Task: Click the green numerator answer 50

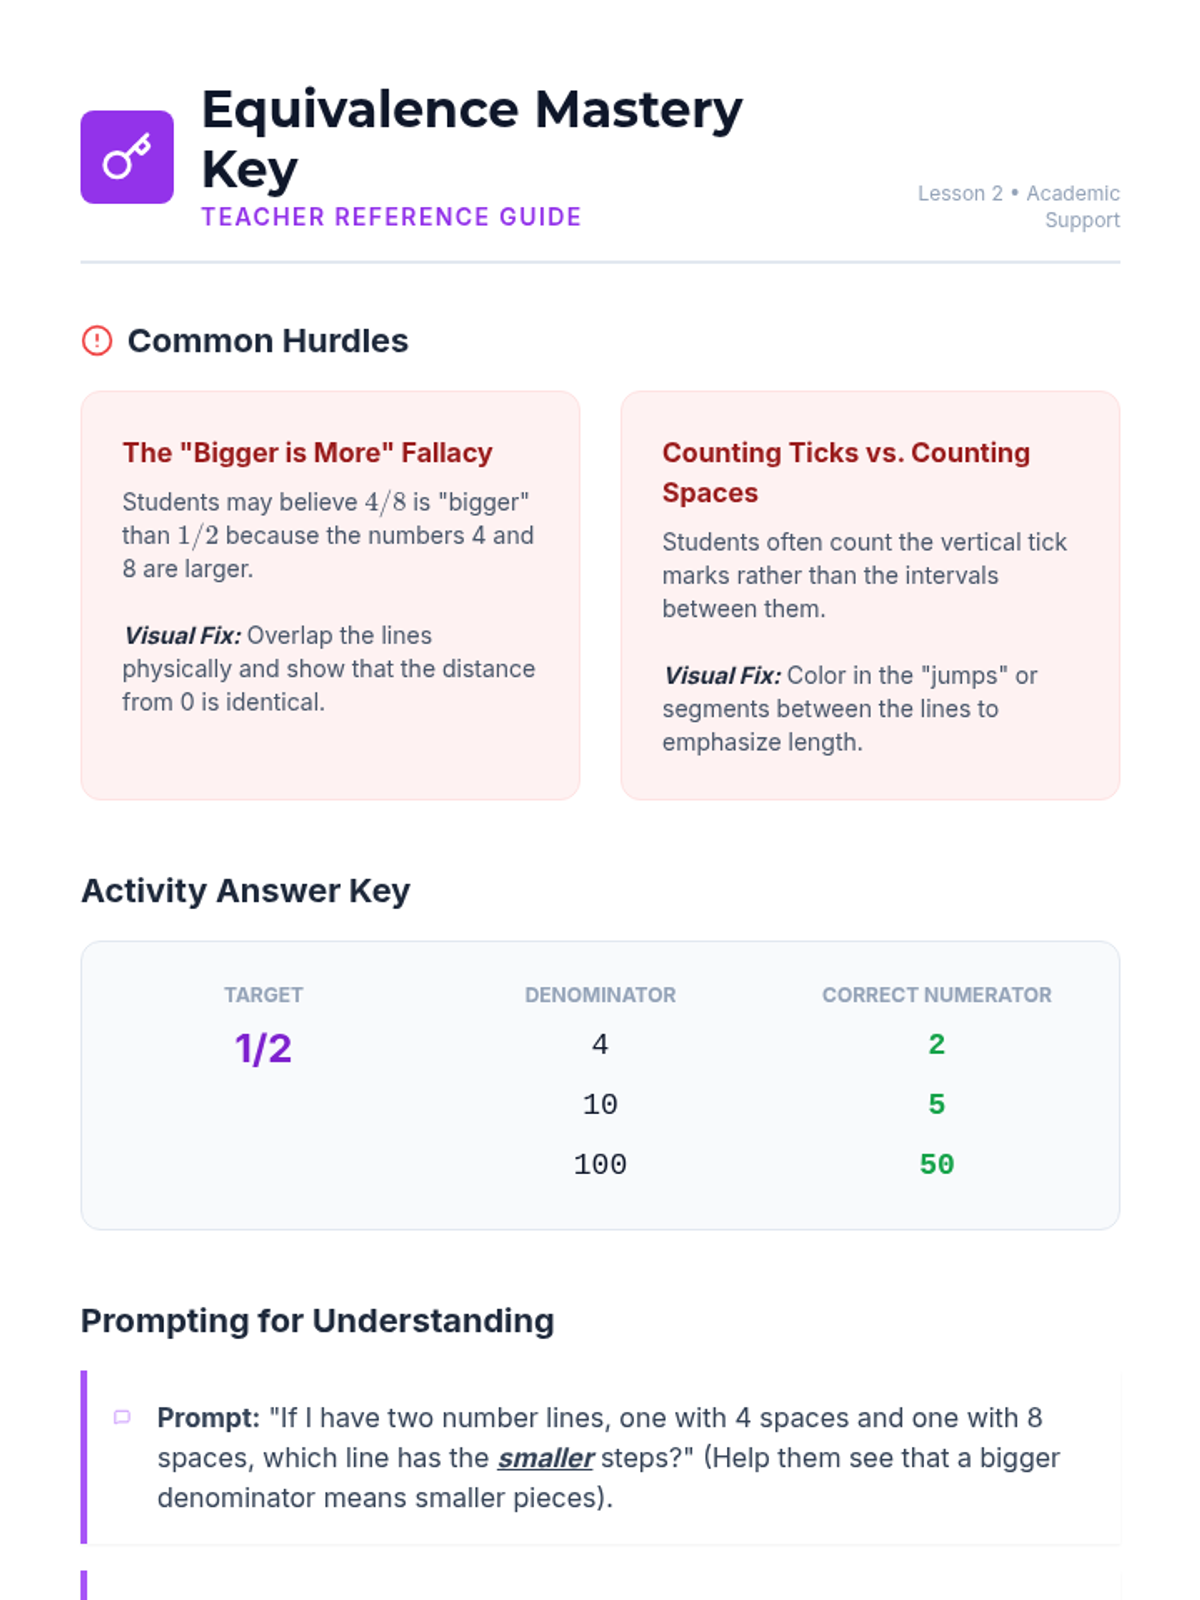Action: coord(936,1165)
